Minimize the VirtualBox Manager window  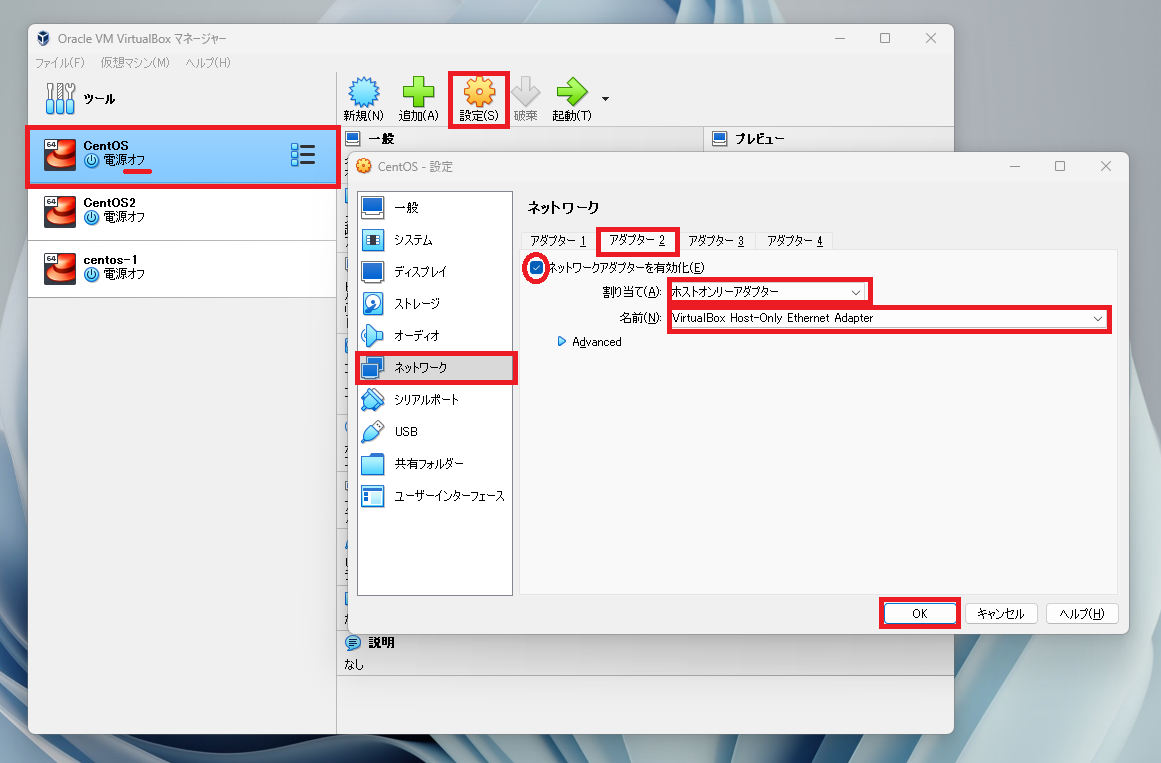click(840, 38)
